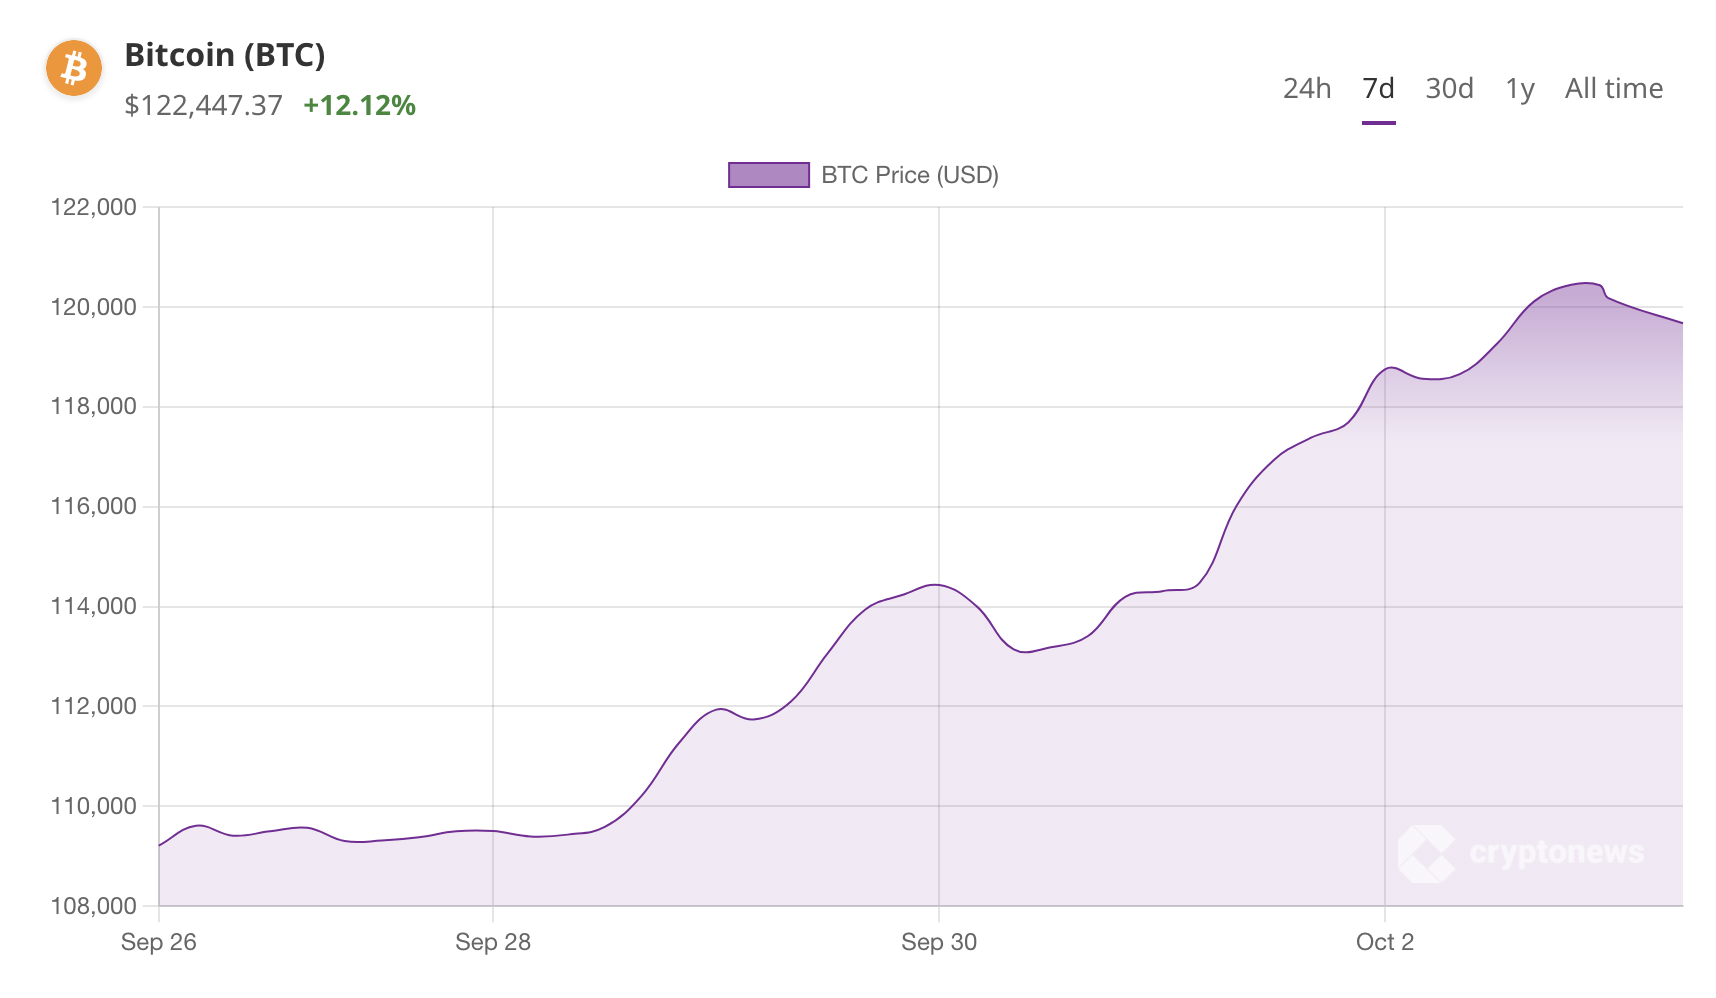Click the orange Bitcoin logo icon
Image resolution: width=1716 pixels, height=998 pixels.
(x=74, y=69)
